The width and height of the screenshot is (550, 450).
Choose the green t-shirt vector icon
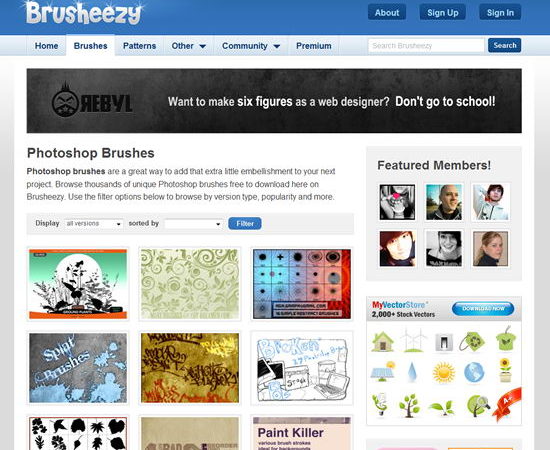coord(506,339)
